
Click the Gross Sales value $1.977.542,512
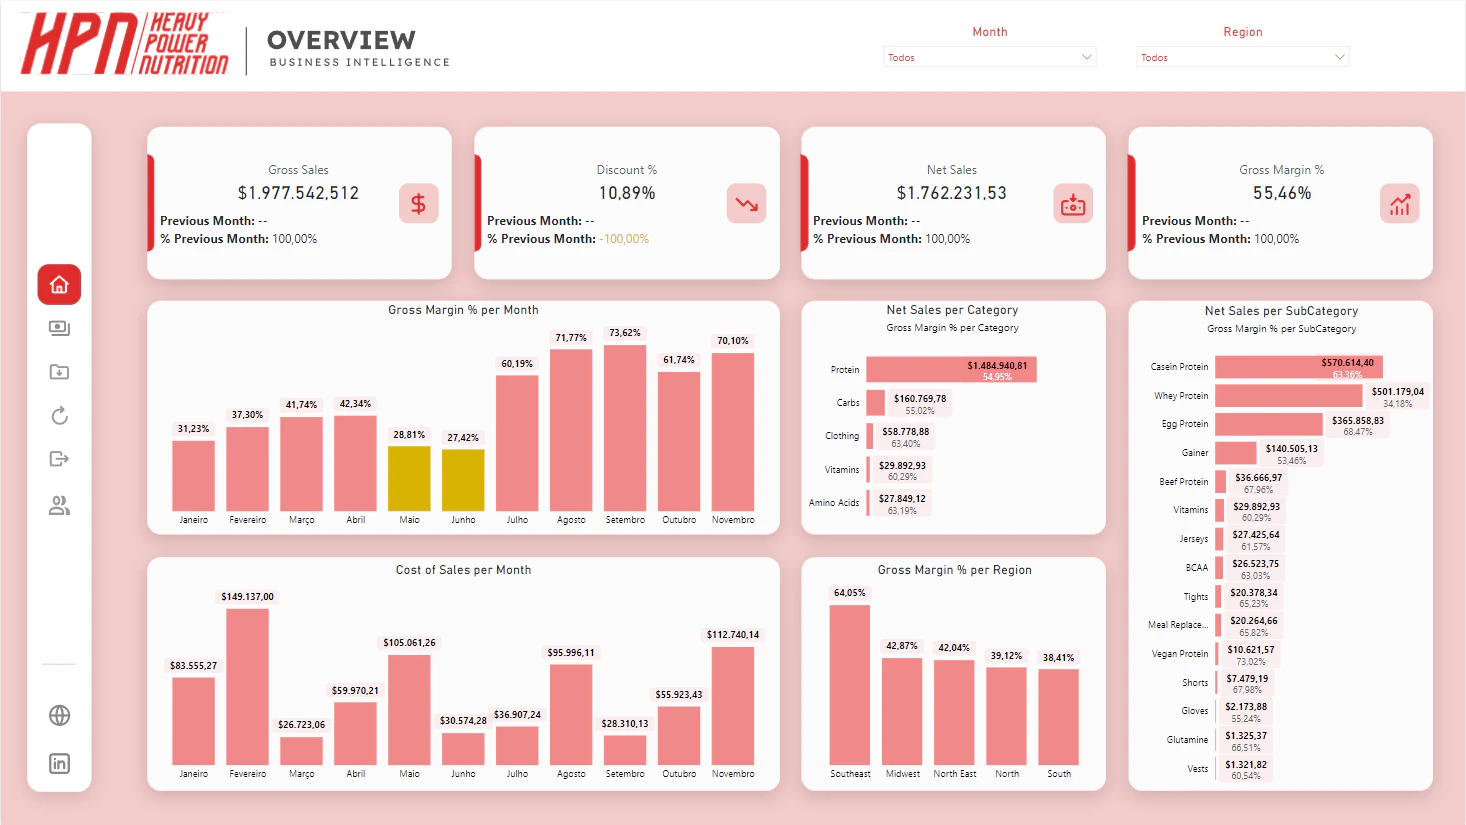(x=298, y=193)
